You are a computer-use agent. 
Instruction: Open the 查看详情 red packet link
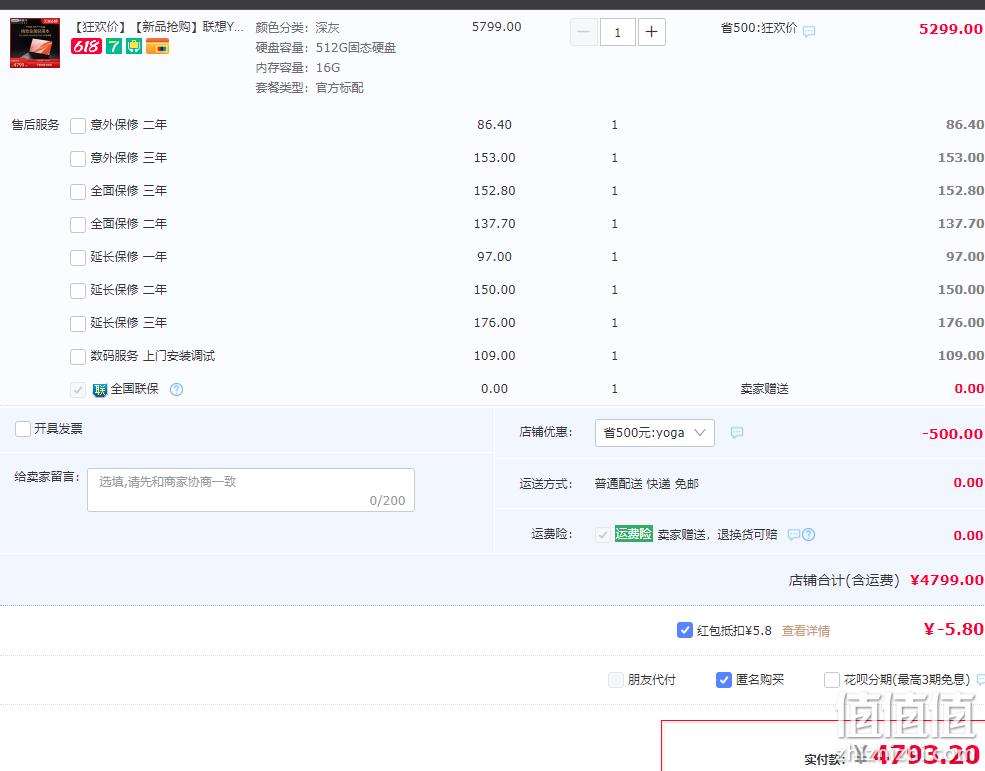pyautogui.click(x=805, y=630)
